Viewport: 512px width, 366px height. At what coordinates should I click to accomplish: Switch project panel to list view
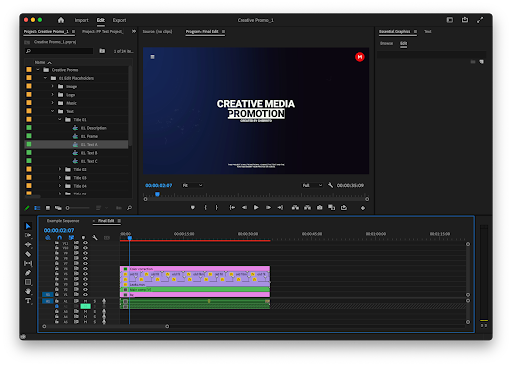coord(37,208)
